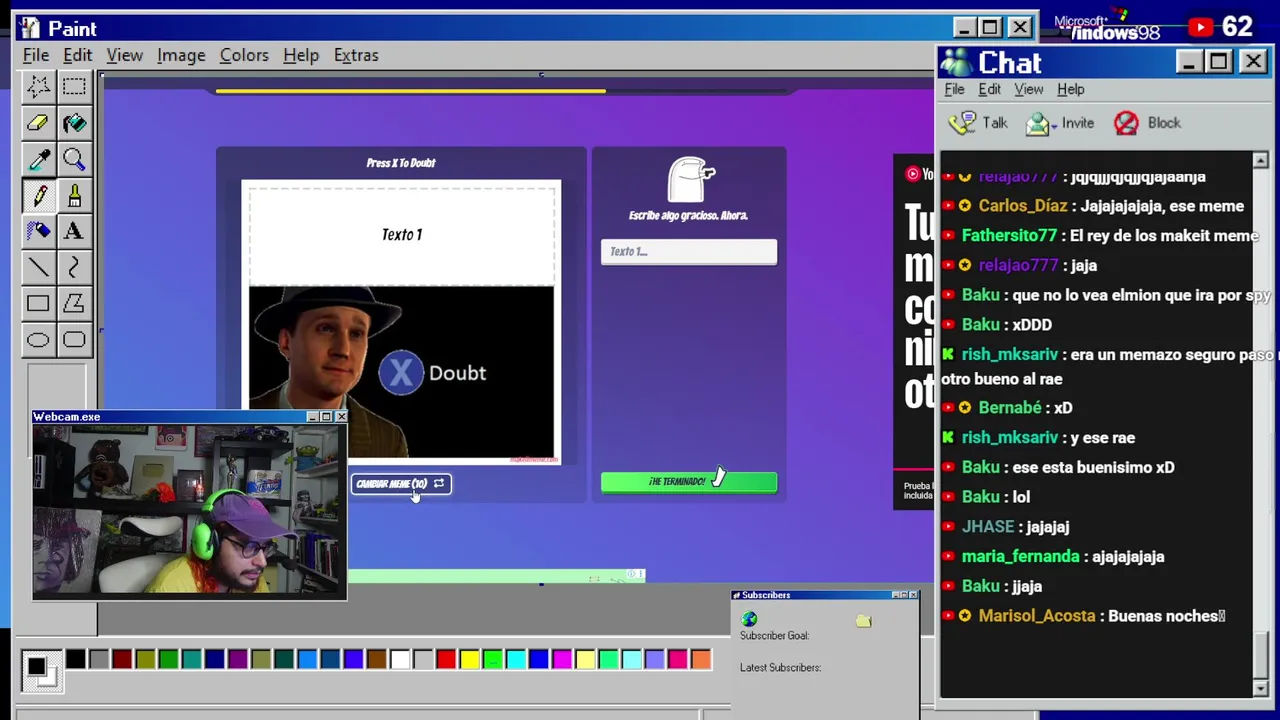
Task: Open the Image menu in Paint
Action: [x=181, y=55]
